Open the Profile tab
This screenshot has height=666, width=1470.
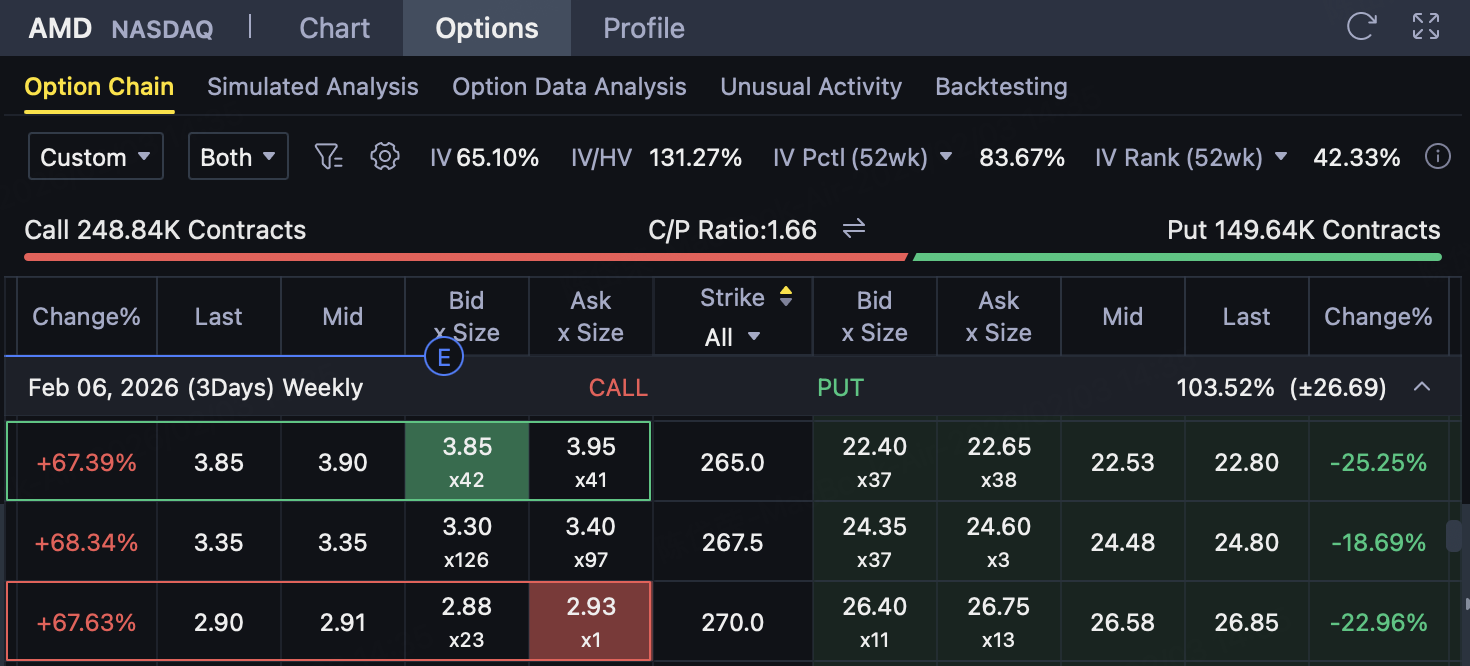pos(643,28)
